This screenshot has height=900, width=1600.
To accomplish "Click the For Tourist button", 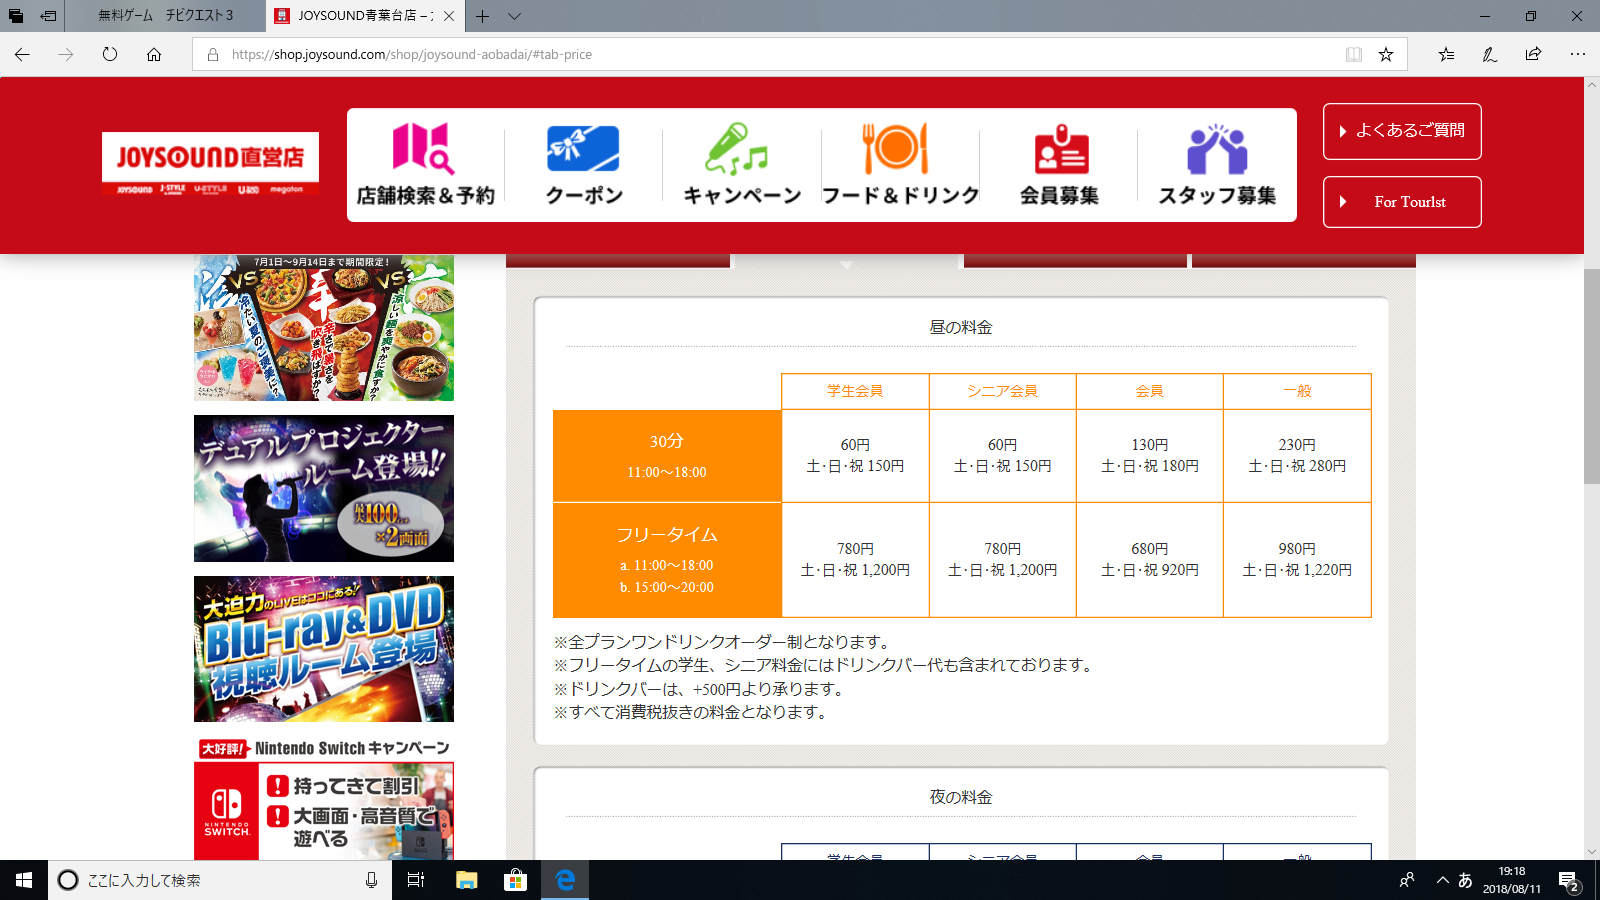I will (1401, 202).
